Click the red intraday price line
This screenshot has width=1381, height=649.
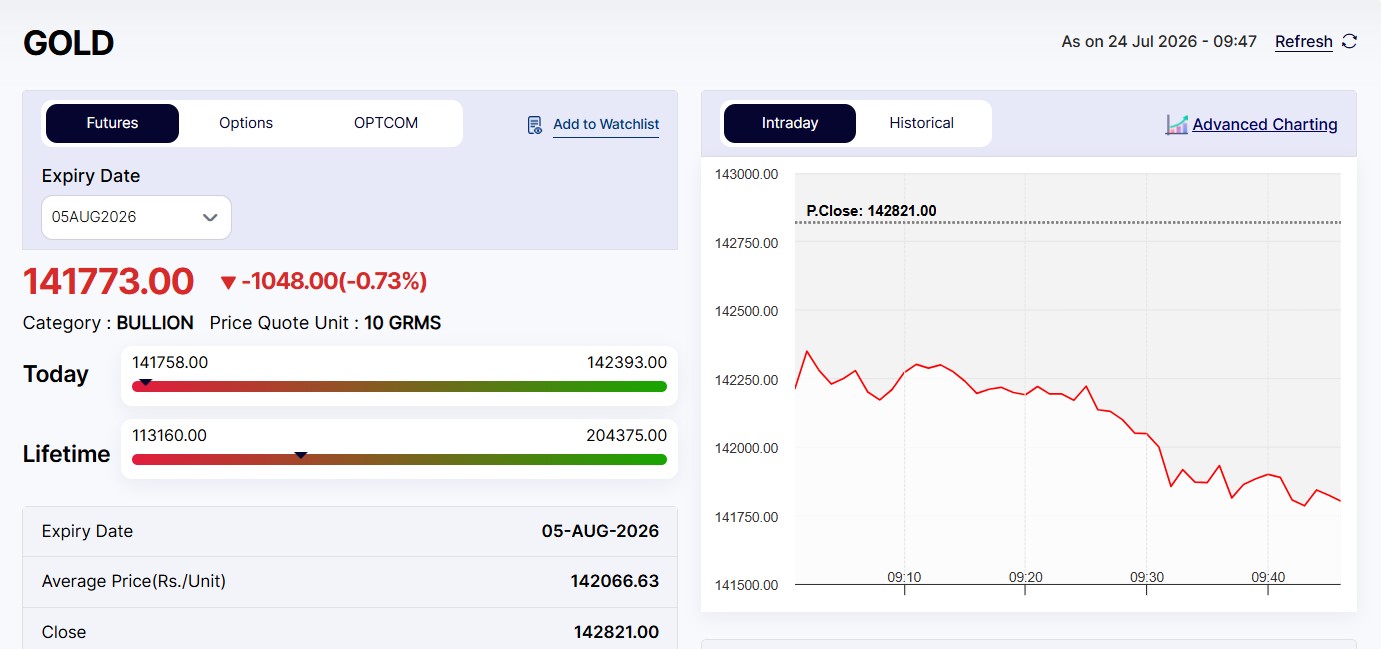pyautogui.click(x=1068, y=427)
